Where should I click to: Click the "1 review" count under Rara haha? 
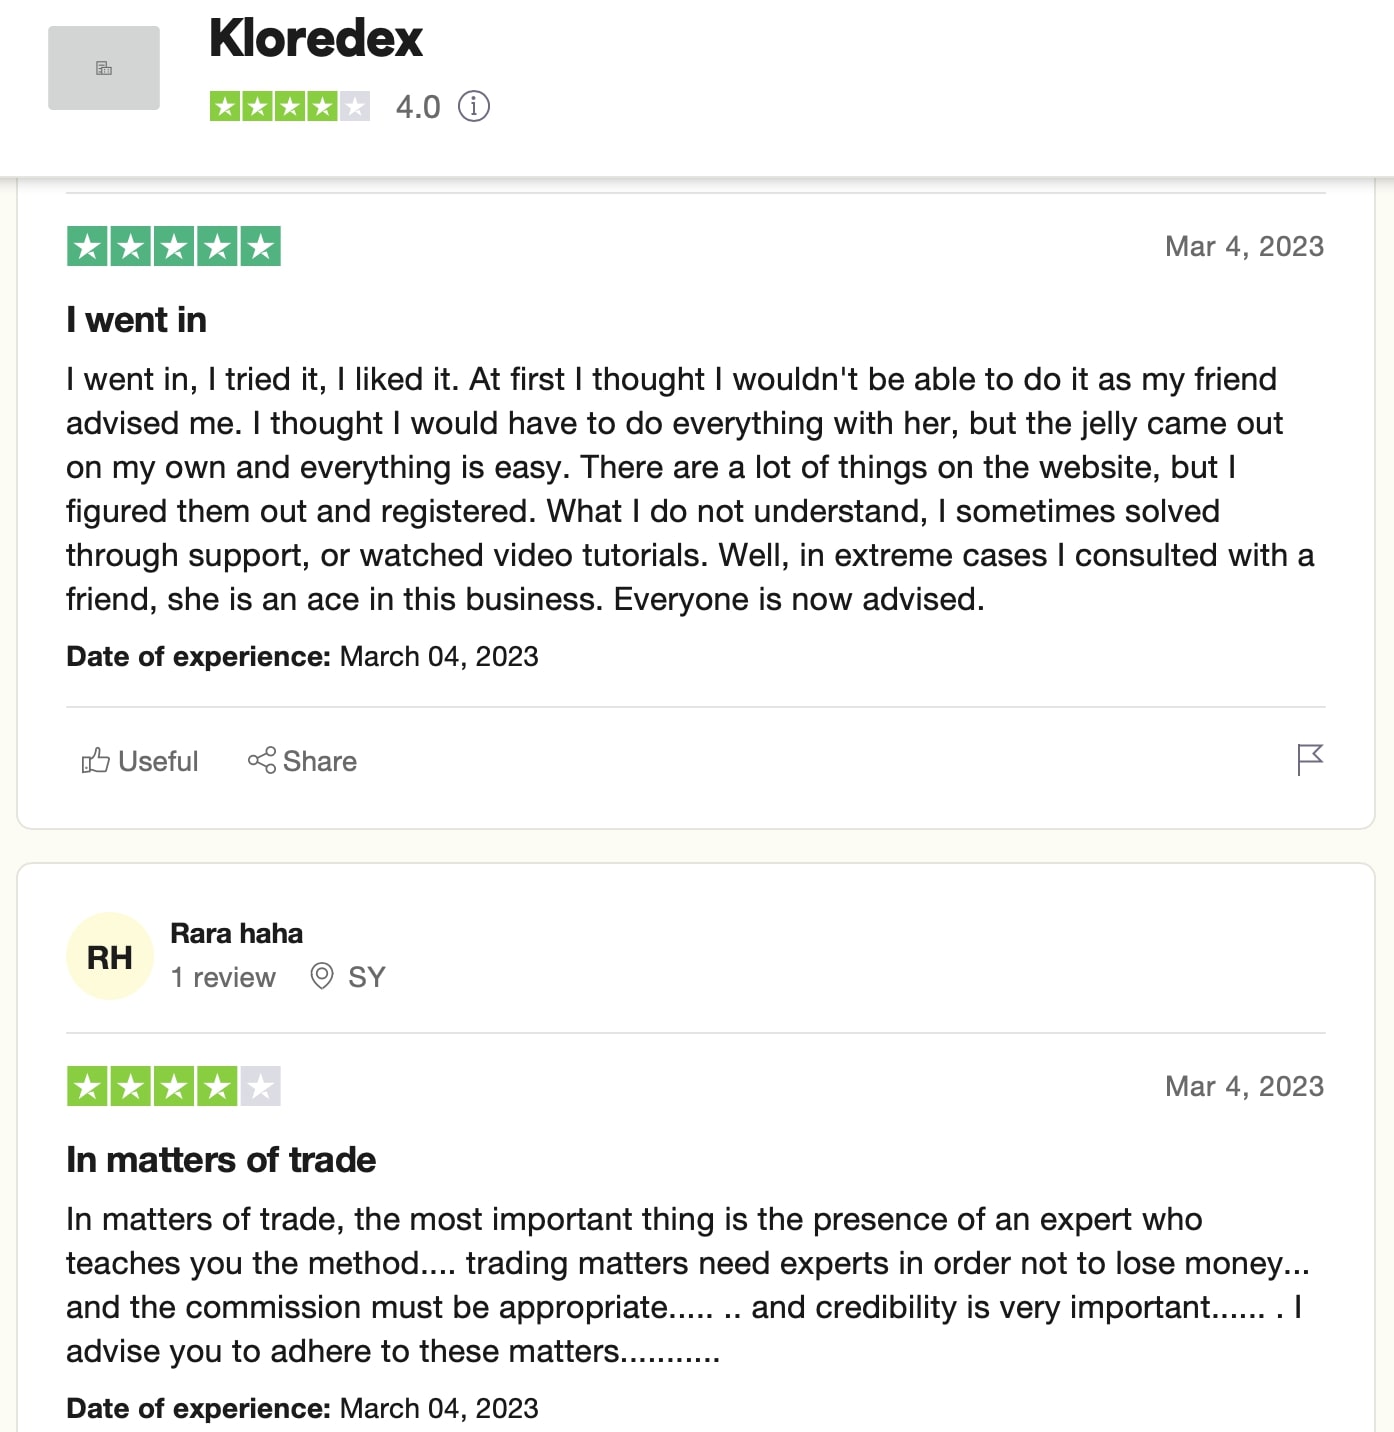223,977
